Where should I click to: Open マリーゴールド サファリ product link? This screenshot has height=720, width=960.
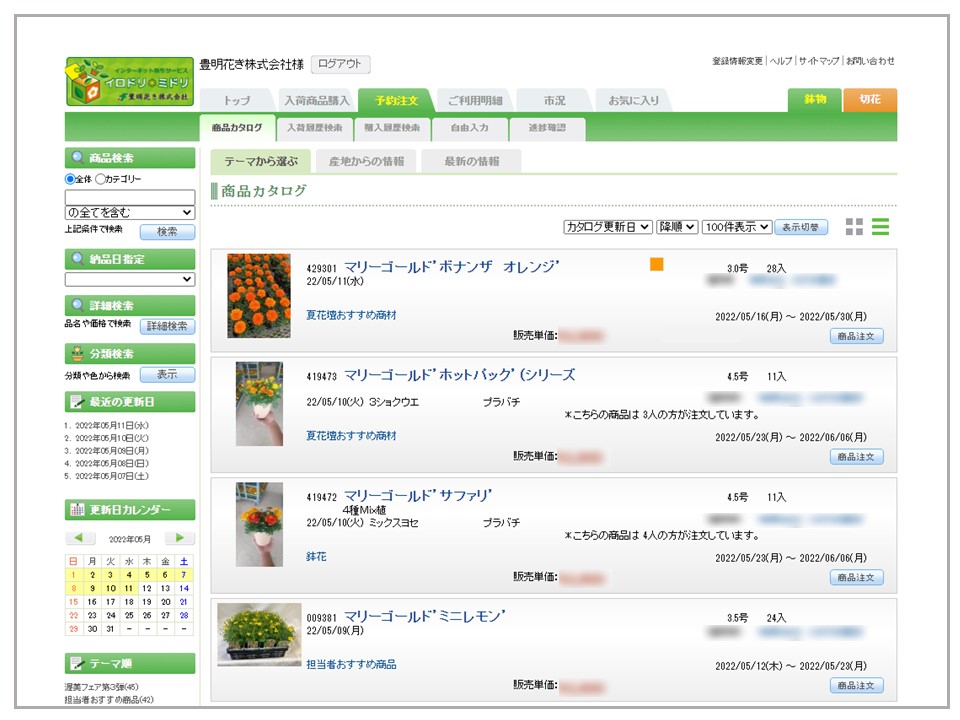tap(418, 496)
